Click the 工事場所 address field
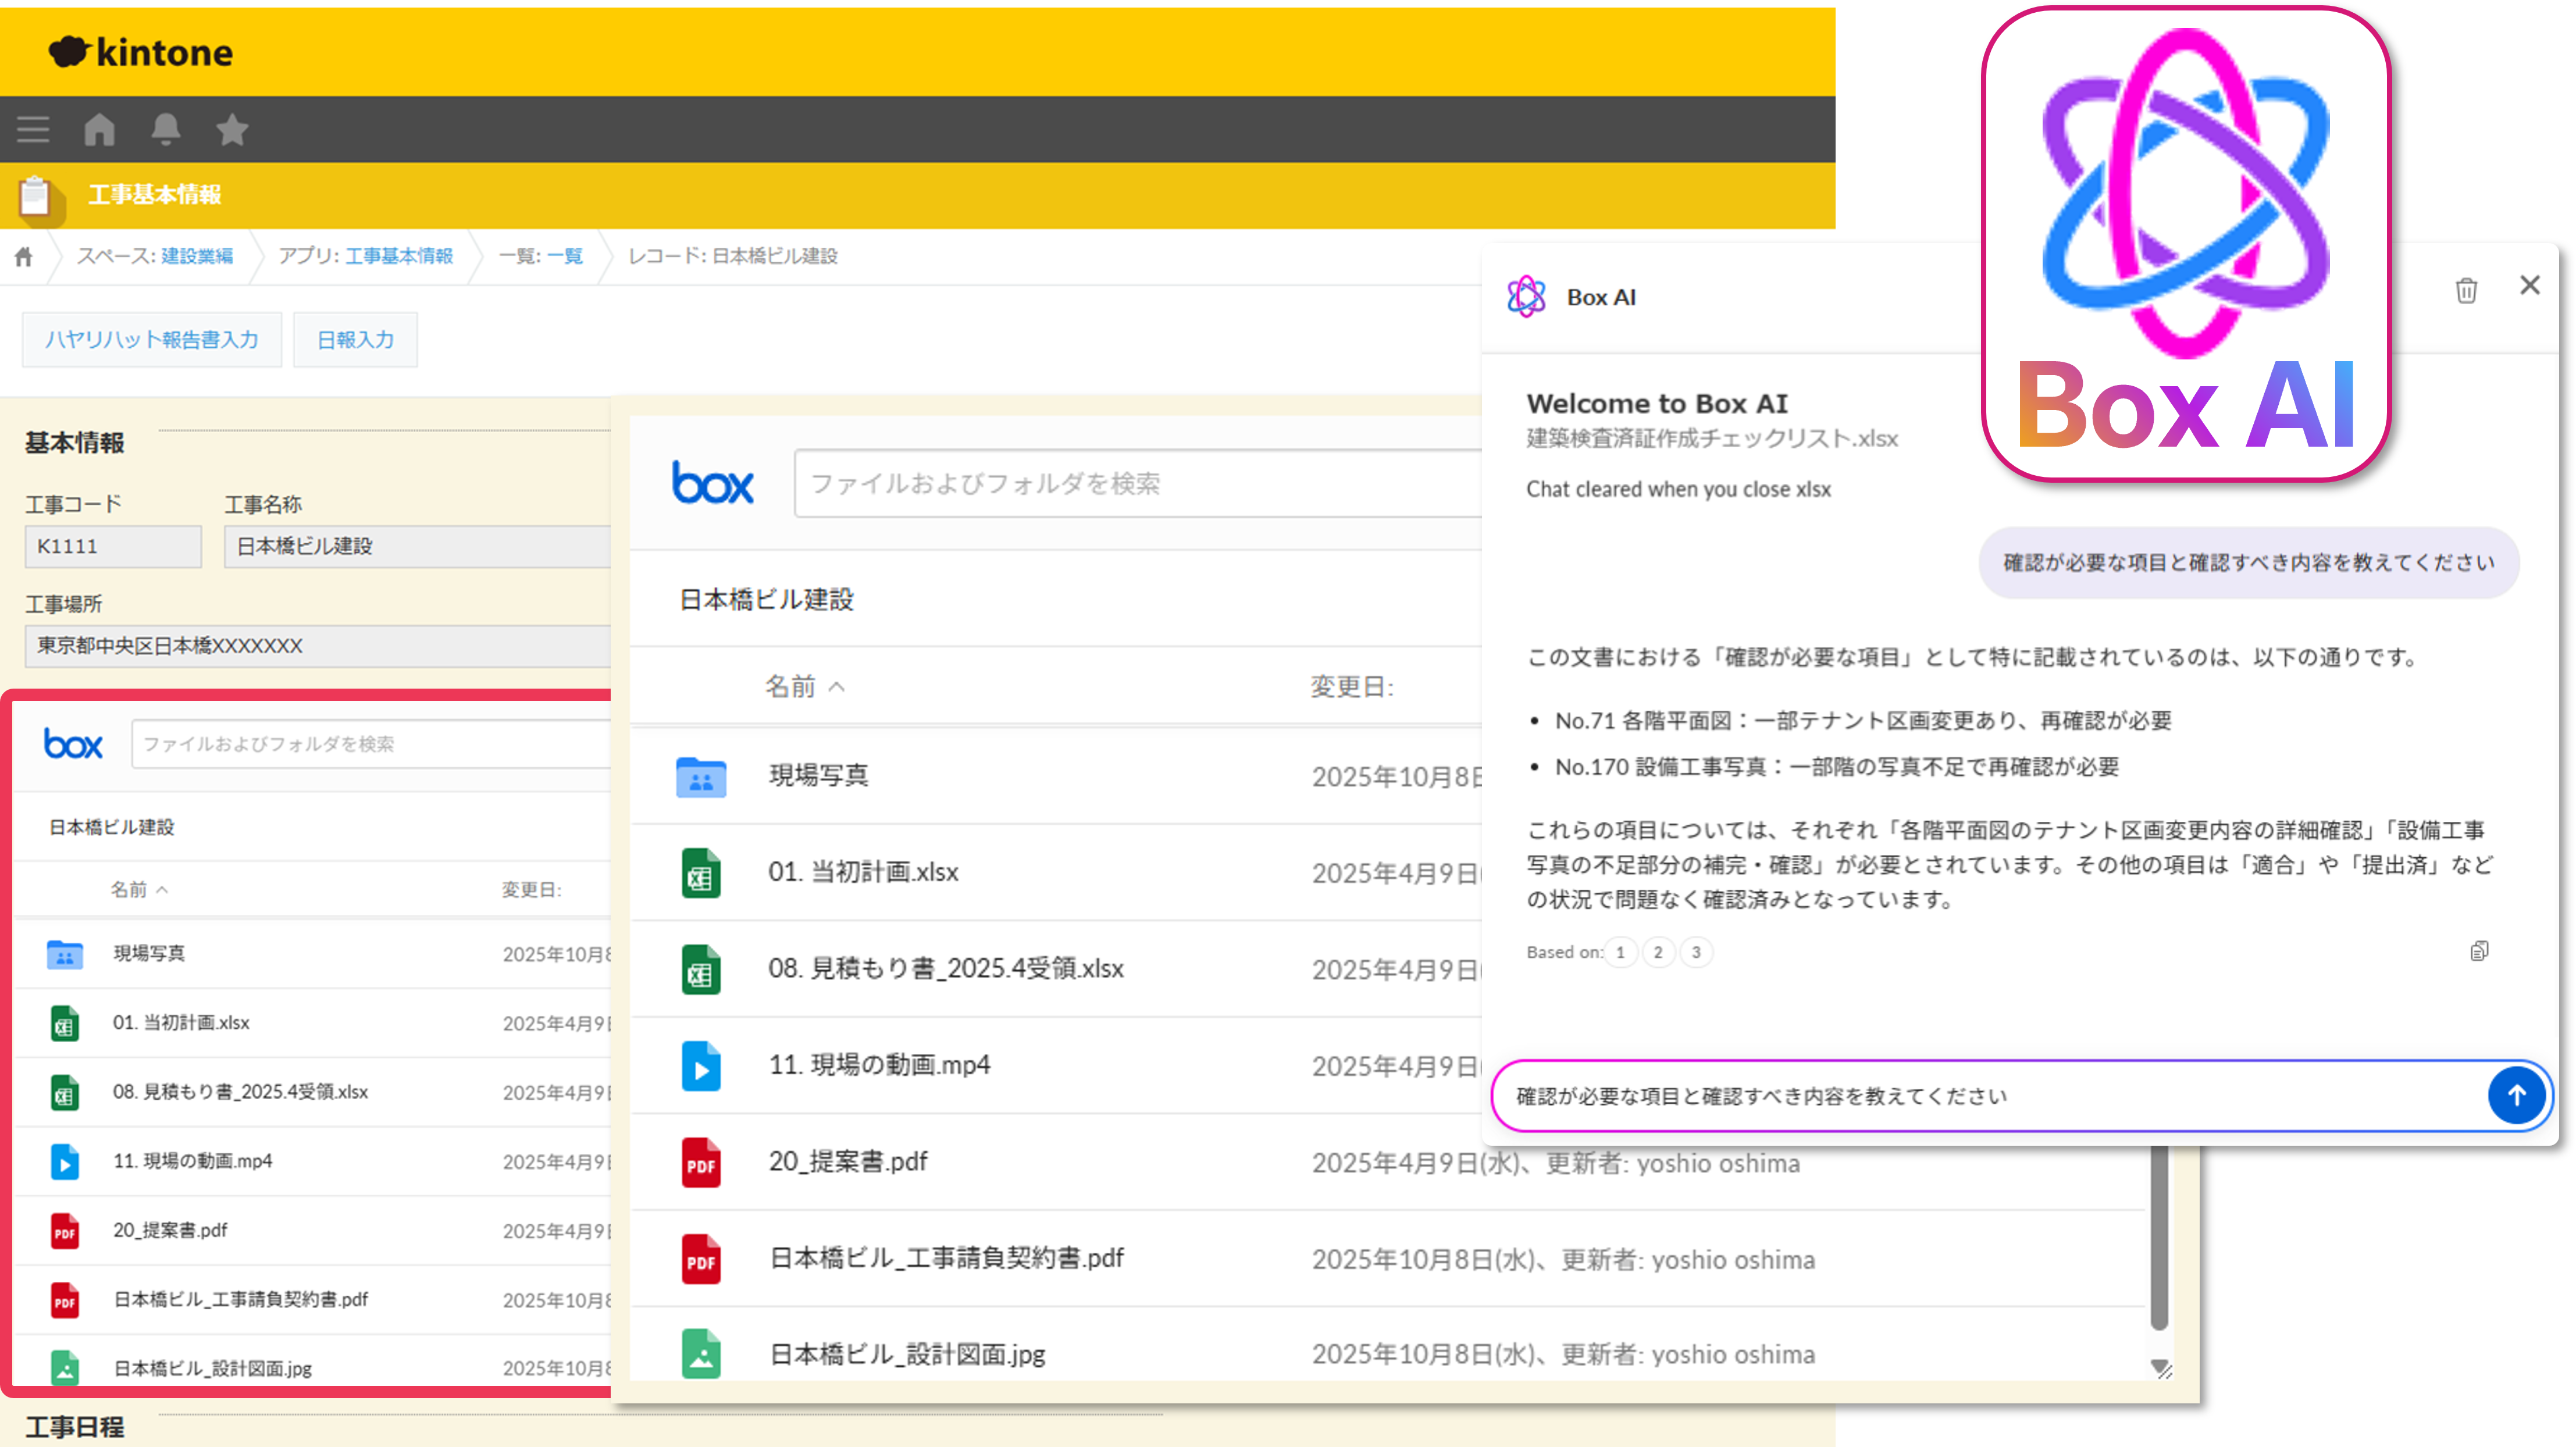The image size is (2576, 1447). click(x=317, y=647)
